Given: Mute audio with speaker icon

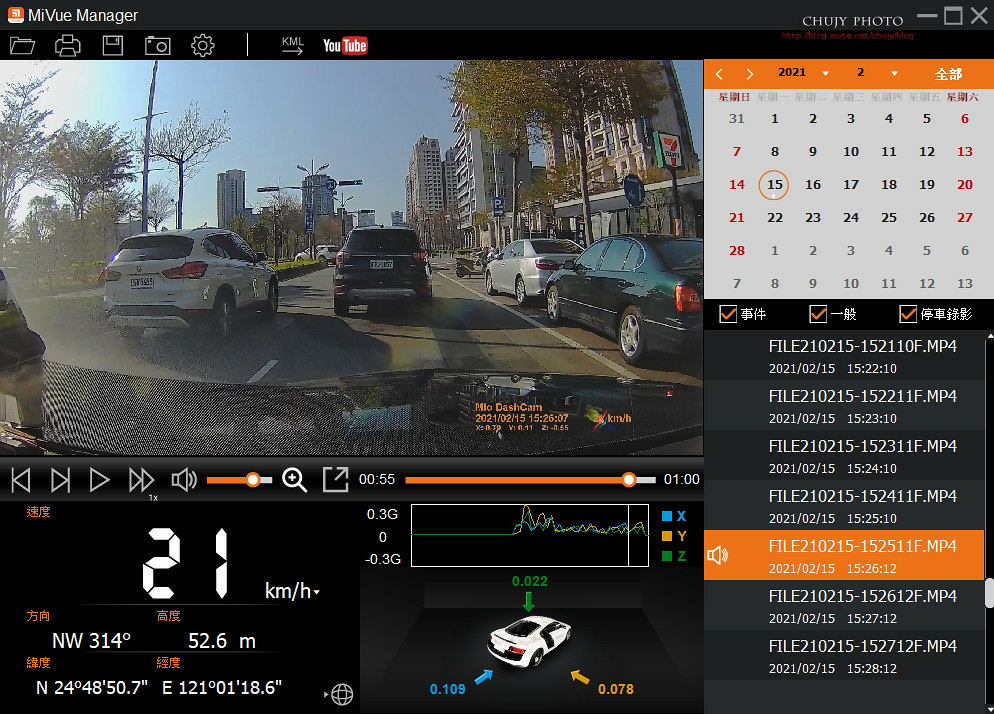Looking at the screenshot, I should pyautogui.click(x=184, y=480).
